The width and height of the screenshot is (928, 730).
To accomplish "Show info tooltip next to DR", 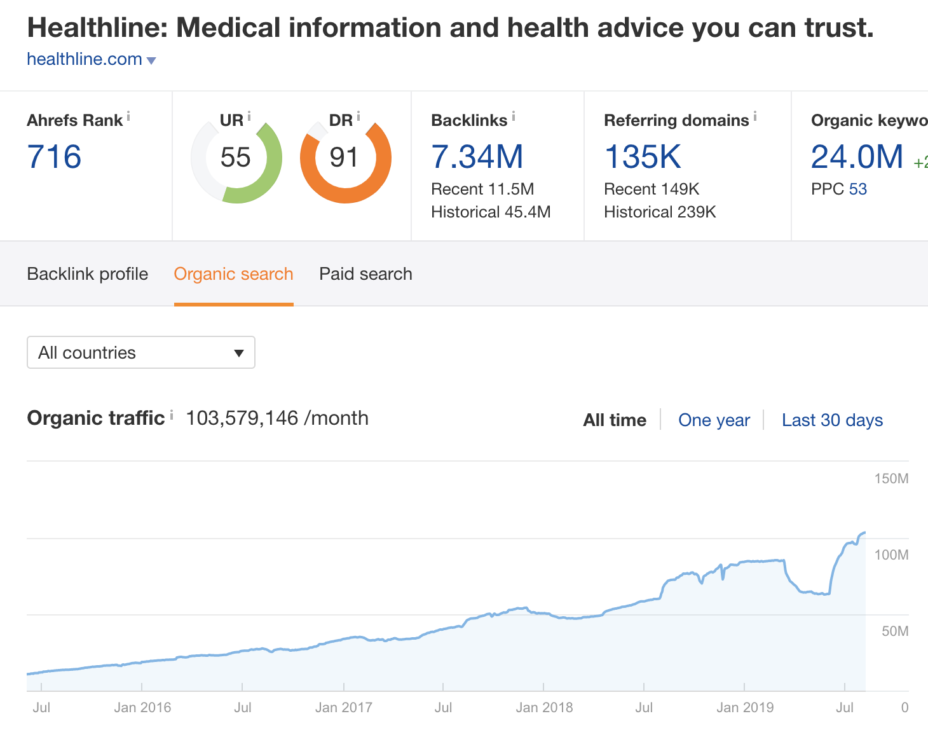I will [x=358, y=116].
